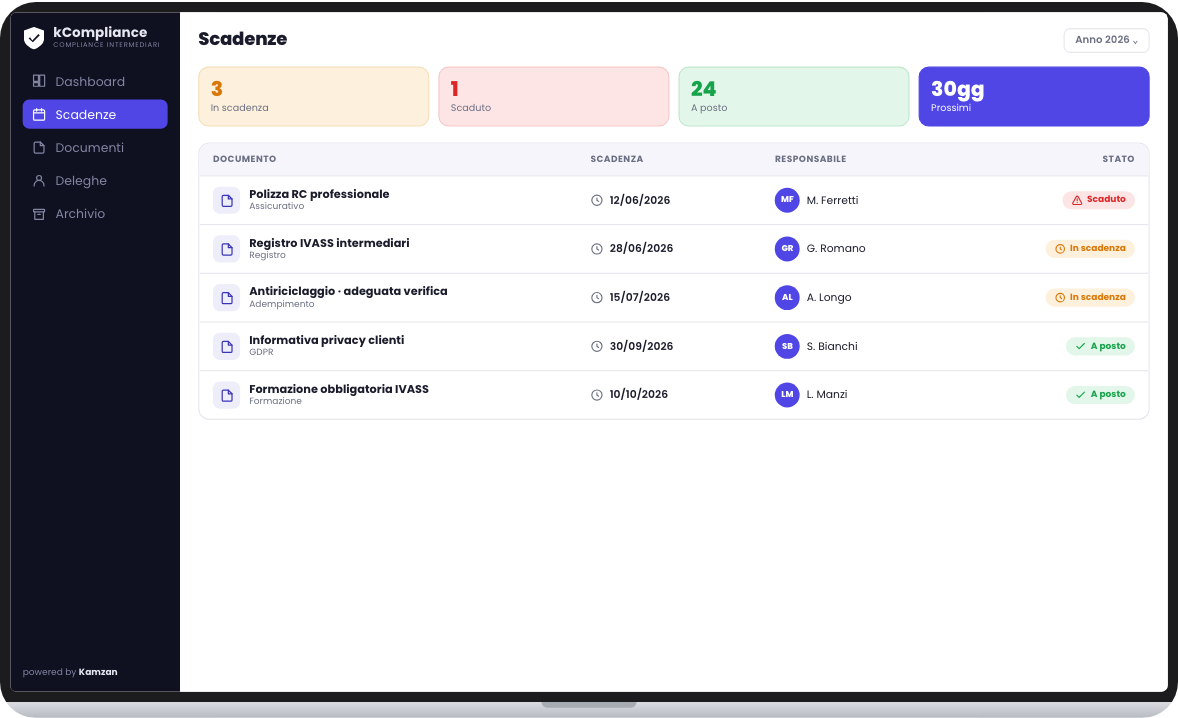The image size is (1178, 718).
Task: Click the clock icon beside 12/06/2026
Action: click(597, 200)
